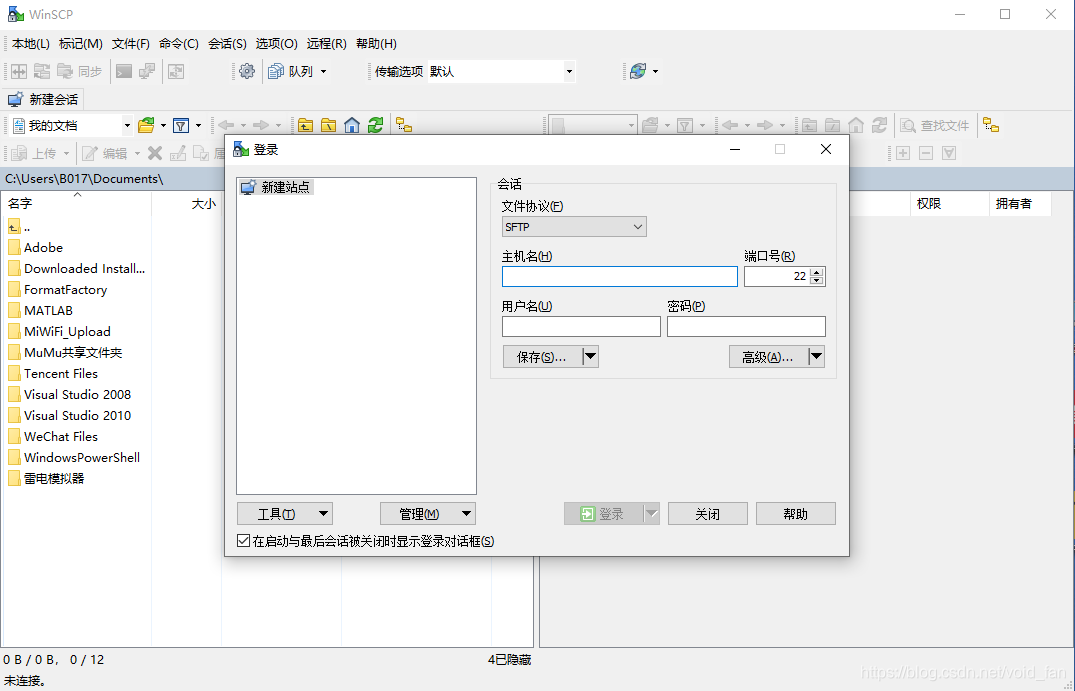1075x691 pixels.
Task: Sort remote files by 权限 column header
Action: tap(950, 204)
